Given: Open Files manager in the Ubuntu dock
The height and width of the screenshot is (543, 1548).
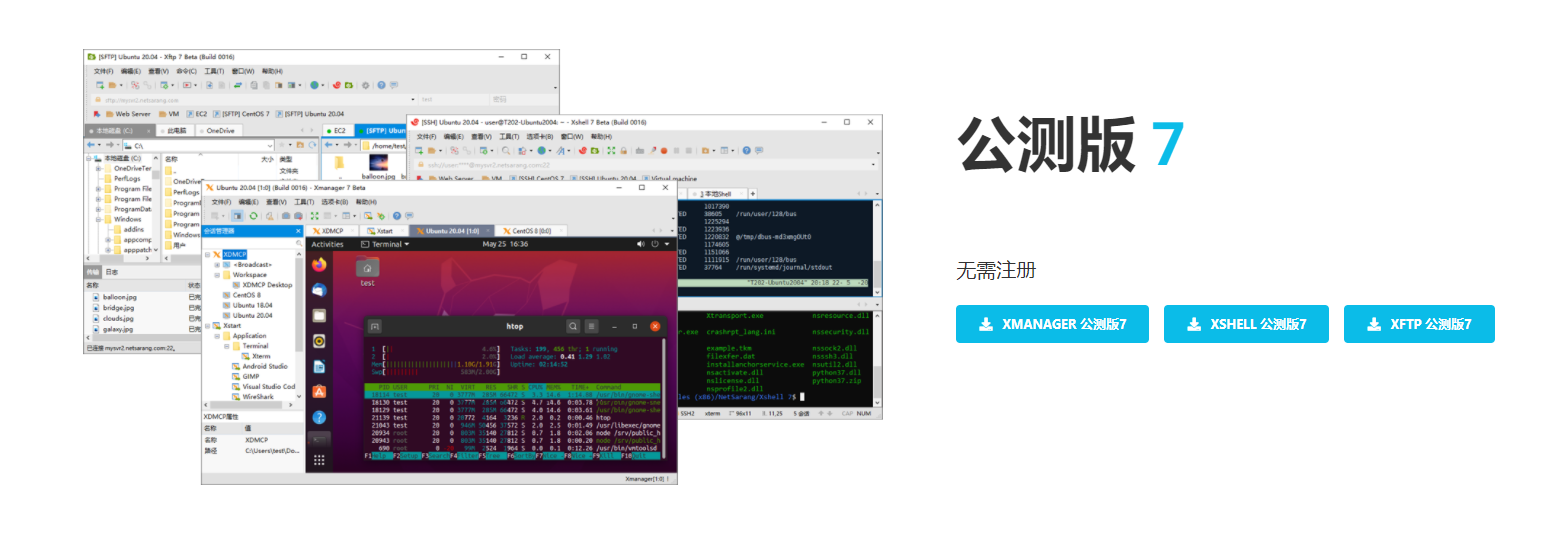Looking at the screenshot, I should pyautogui.click(x=319, y=315).
